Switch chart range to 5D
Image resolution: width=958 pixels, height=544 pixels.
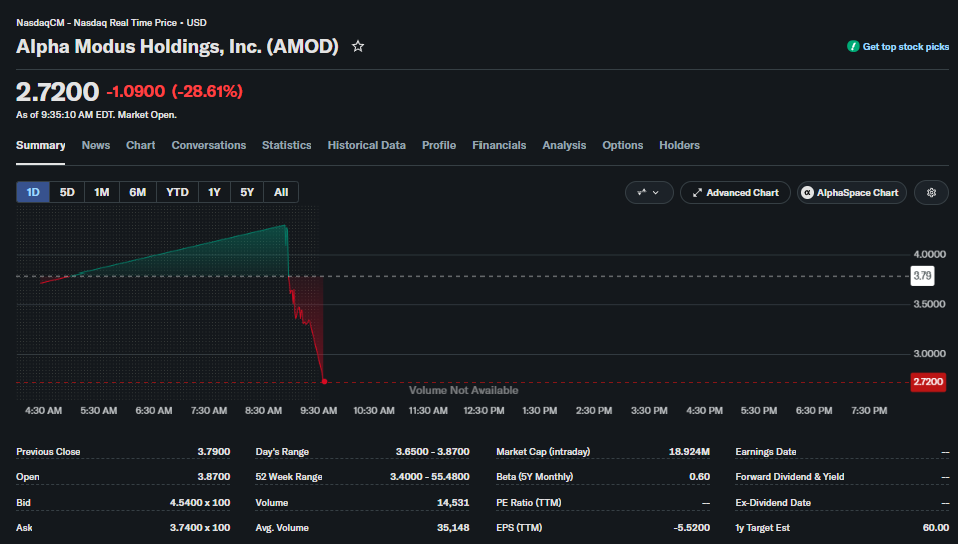click(x=67, y=192)
